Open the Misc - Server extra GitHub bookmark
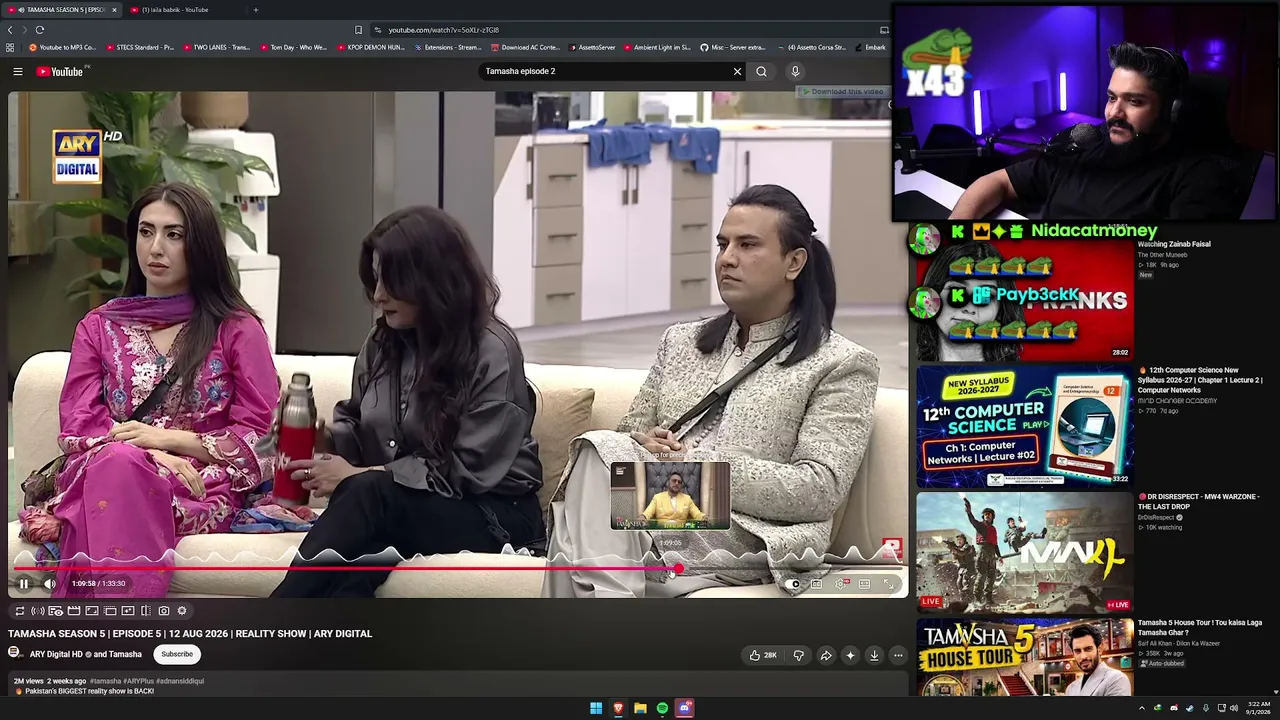Screen dimensions: 1280x720 pyautogui.click(x=733, y=47)
